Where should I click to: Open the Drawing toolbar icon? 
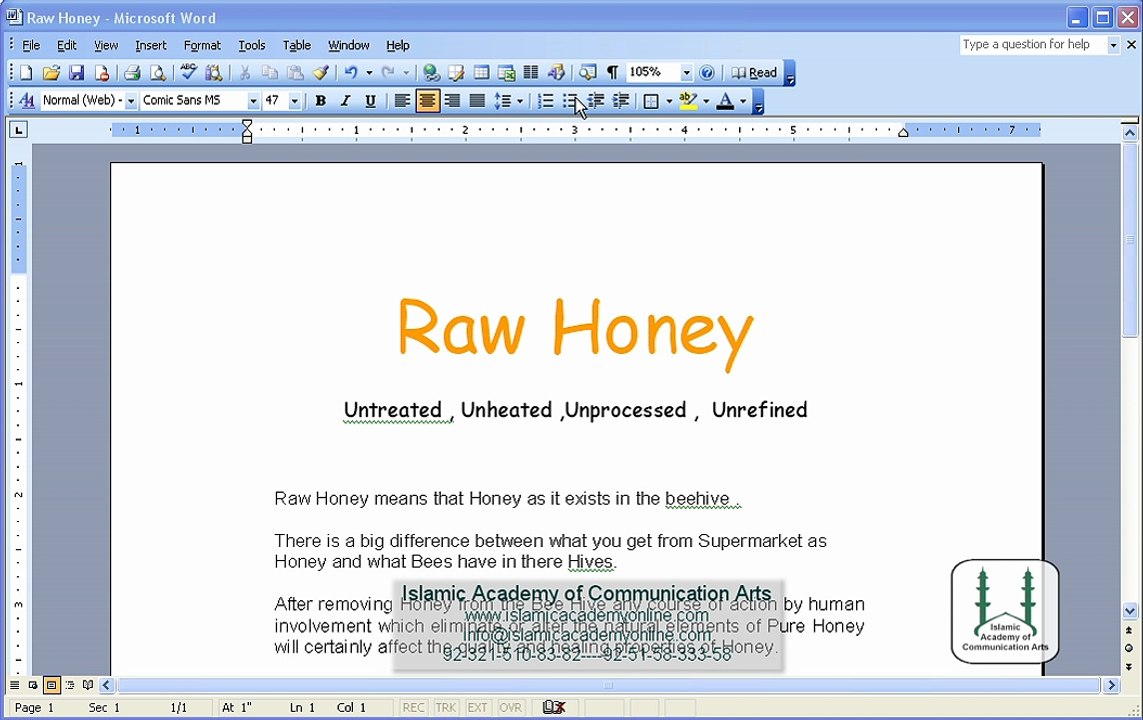click(556, 73)
